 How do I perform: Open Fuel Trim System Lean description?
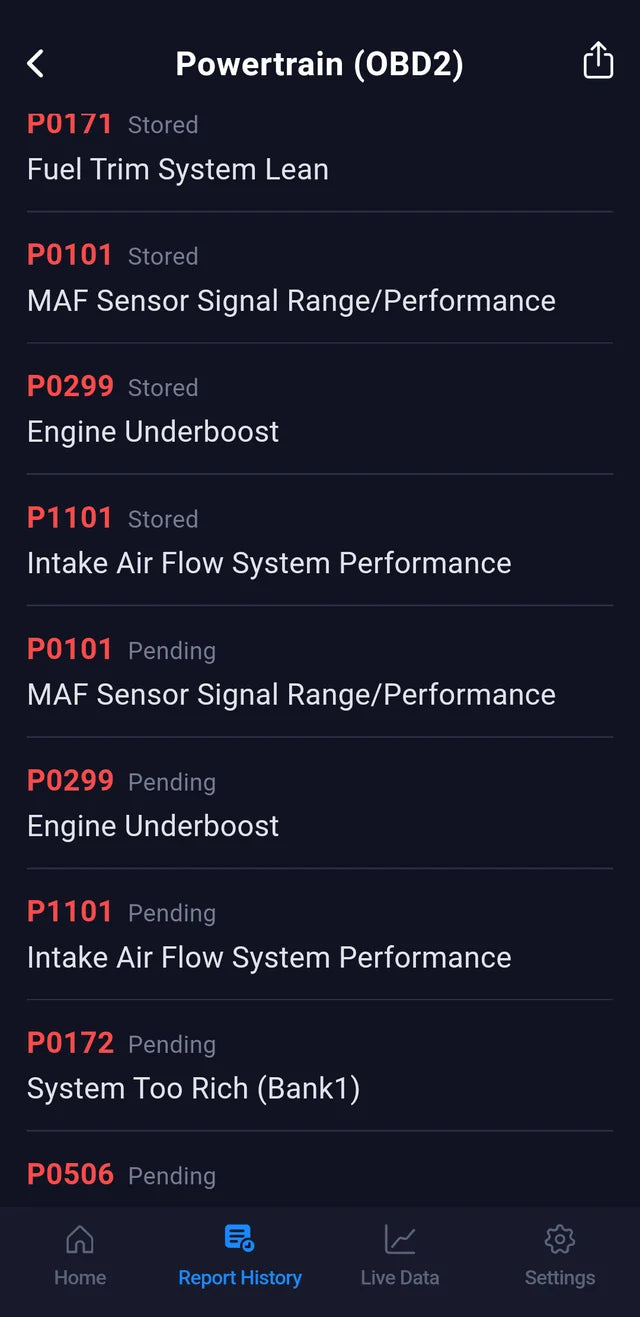[x=177, y=169]
